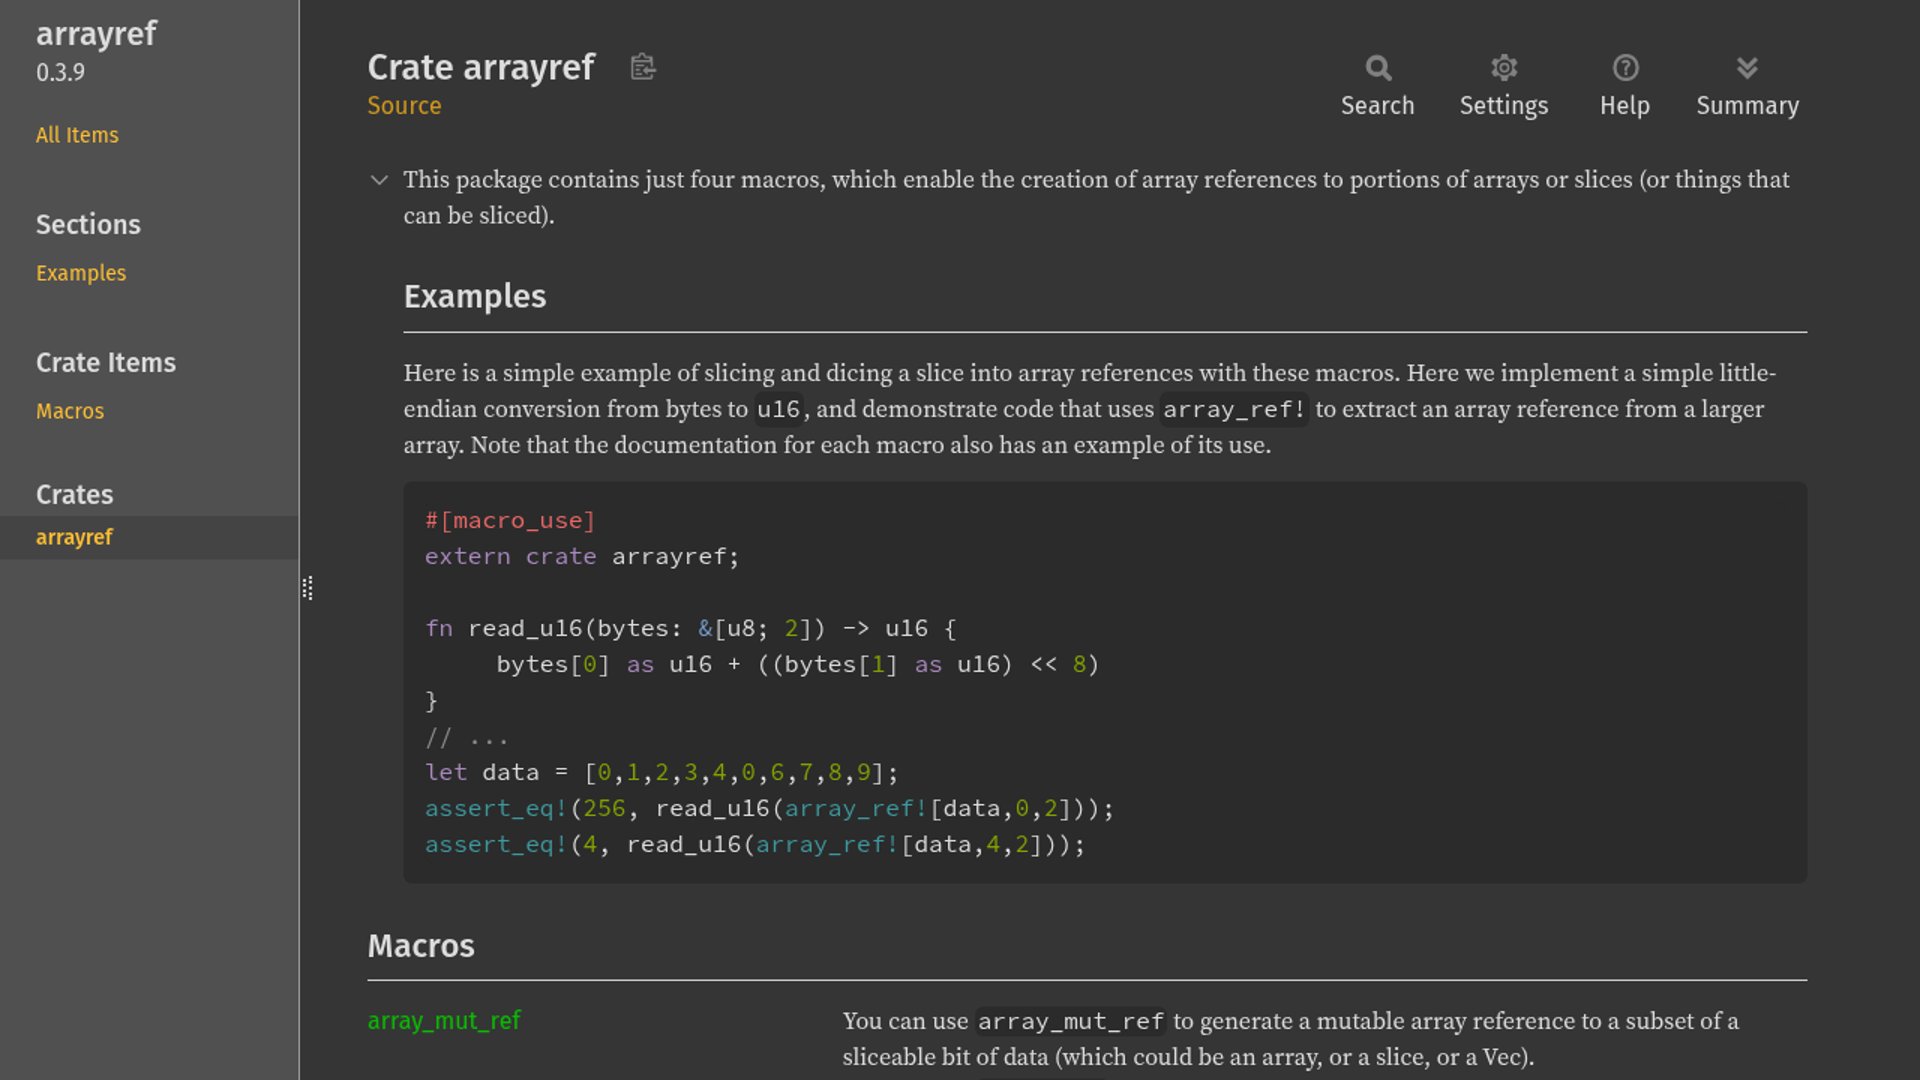Click the Examples heading anchor
Image resolution: width=1920 pixels, height=1080 pixels.
(475, 296)
